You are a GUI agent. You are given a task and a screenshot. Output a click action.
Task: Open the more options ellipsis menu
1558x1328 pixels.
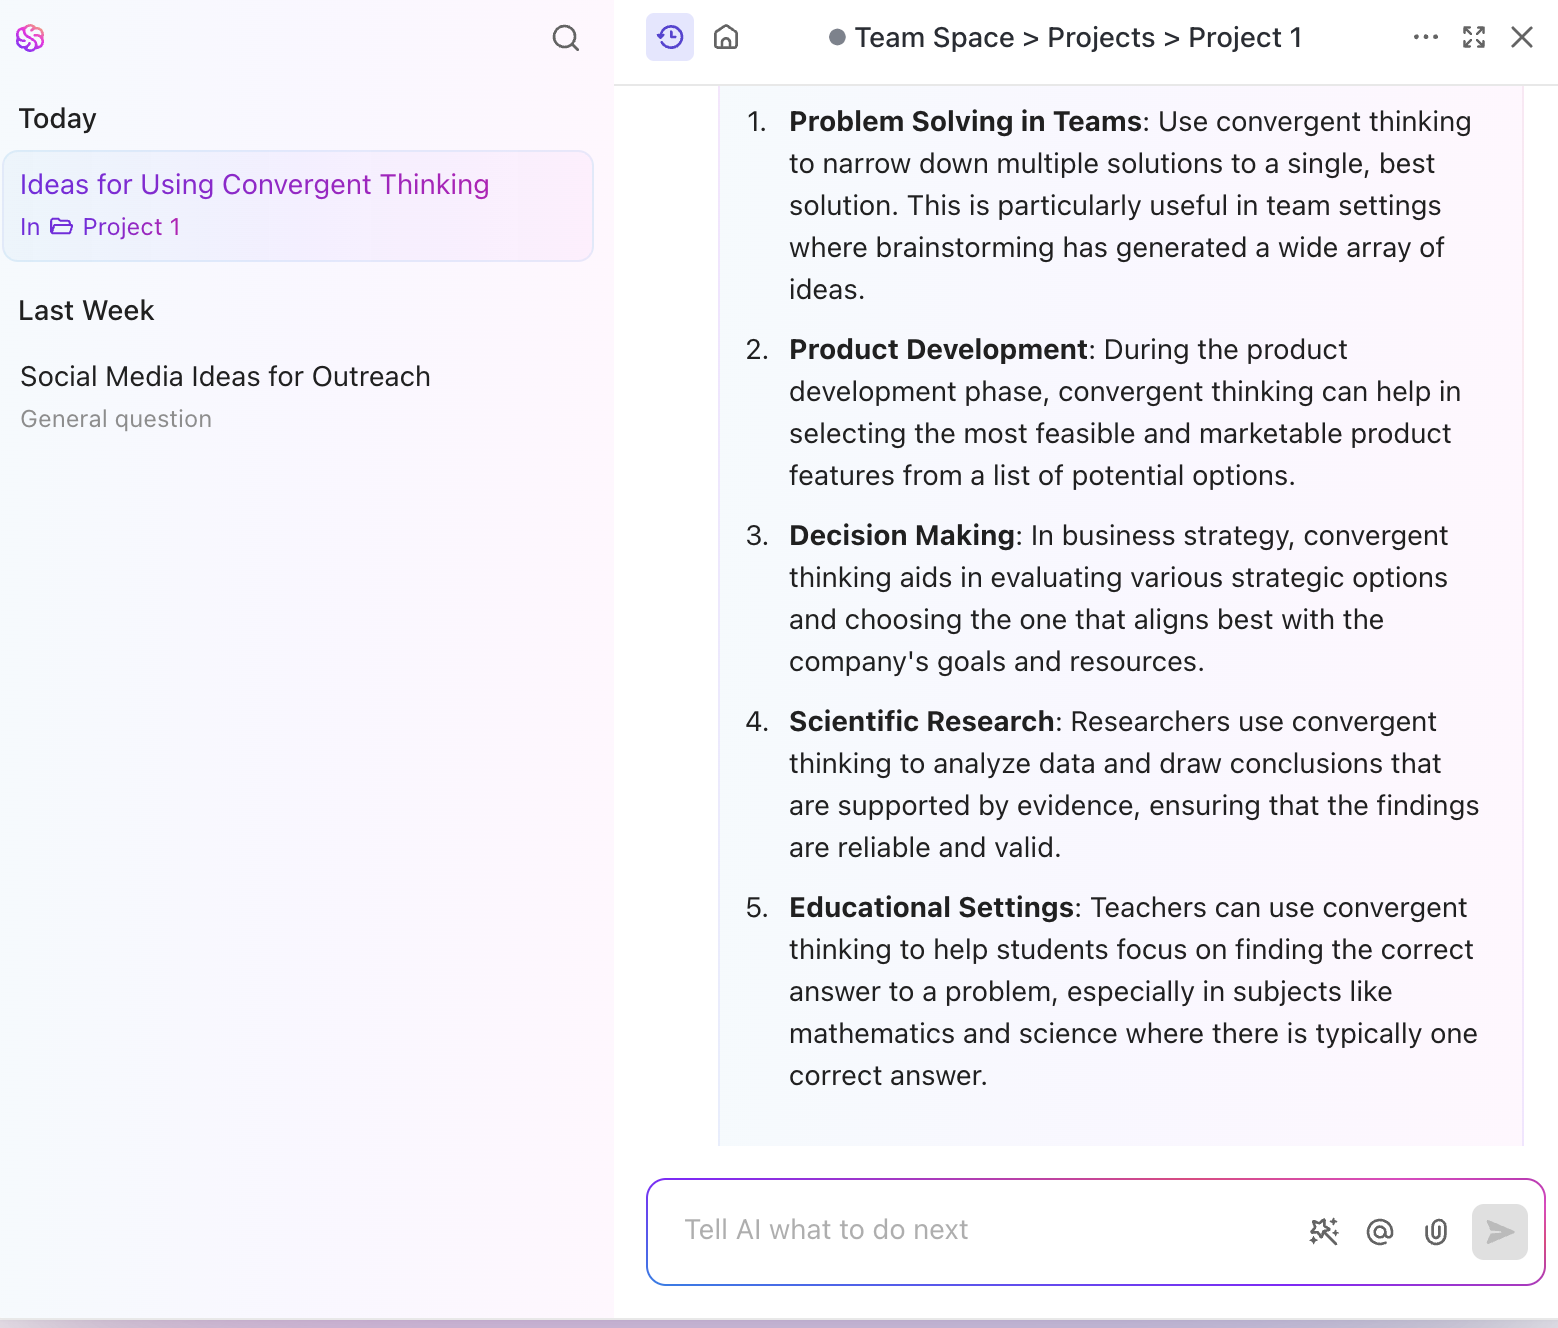(x=1424, y=37)
